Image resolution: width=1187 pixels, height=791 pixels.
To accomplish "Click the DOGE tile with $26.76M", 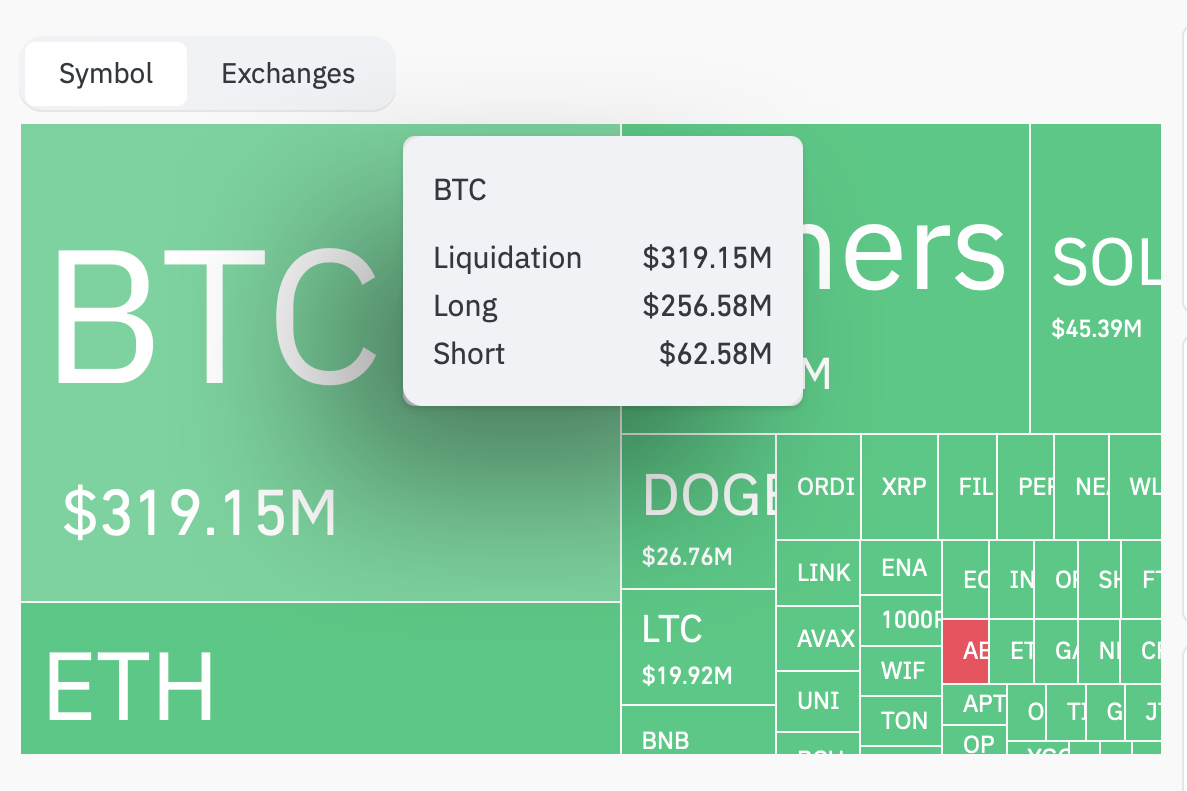I will pos(698,512).
